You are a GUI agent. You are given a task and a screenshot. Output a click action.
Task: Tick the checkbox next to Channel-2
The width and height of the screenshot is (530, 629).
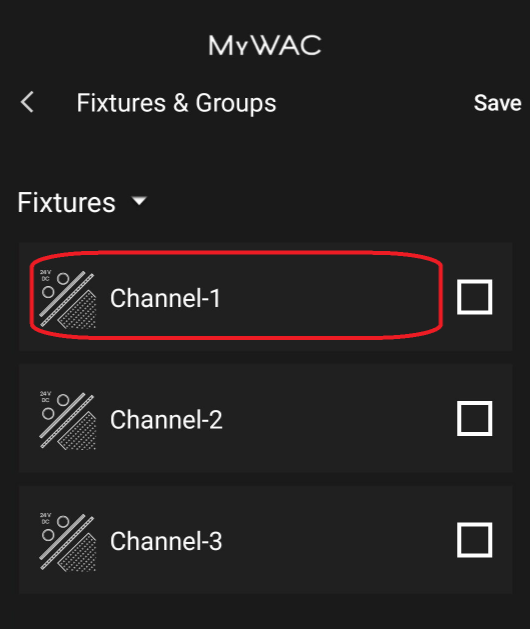click(475, 418)
